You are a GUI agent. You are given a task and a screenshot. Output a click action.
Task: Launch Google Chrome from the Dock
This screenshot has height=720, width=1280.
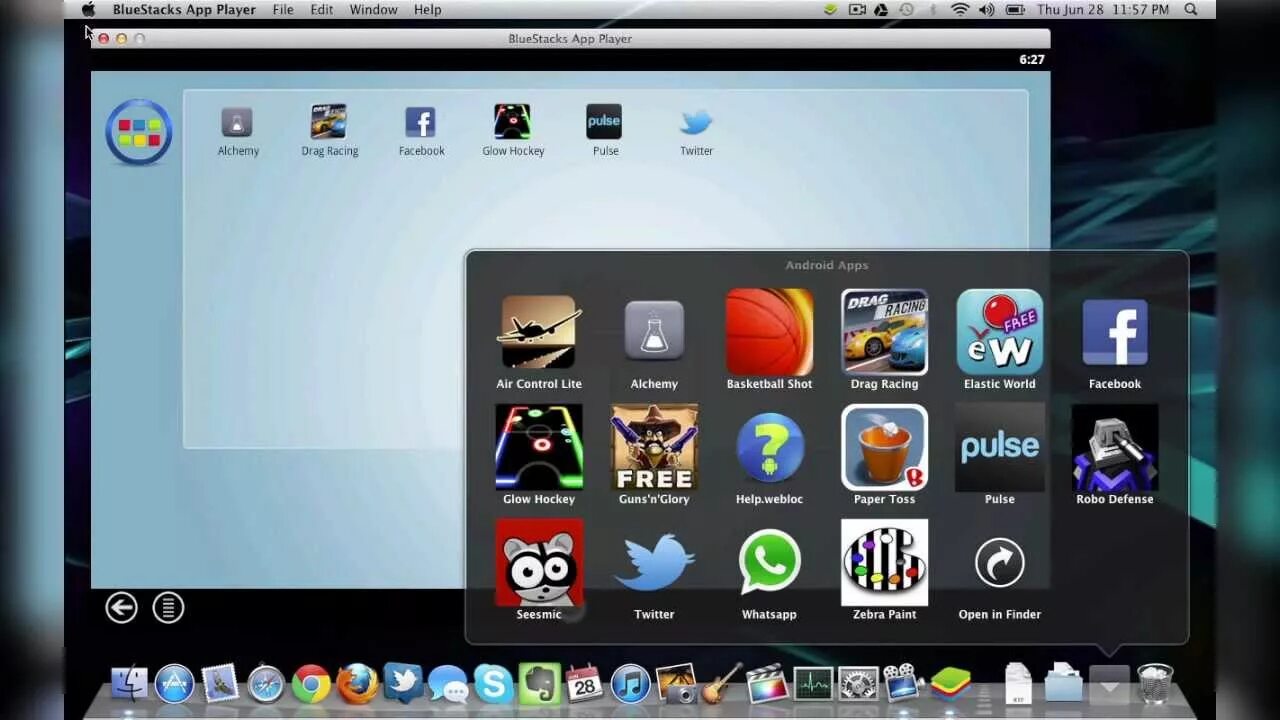coord(311,683)
